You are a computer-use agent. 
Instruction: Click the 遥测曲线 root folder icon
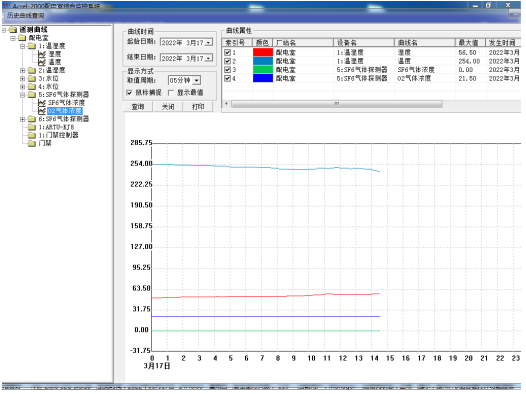(13, 30)
